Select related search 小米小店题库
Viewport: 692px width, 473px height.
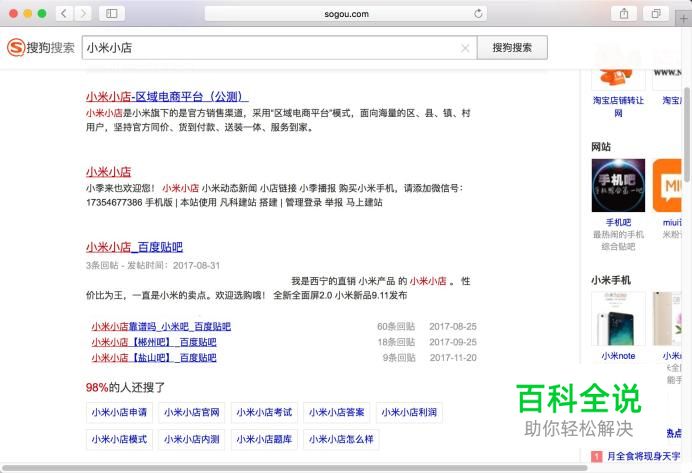264,439
